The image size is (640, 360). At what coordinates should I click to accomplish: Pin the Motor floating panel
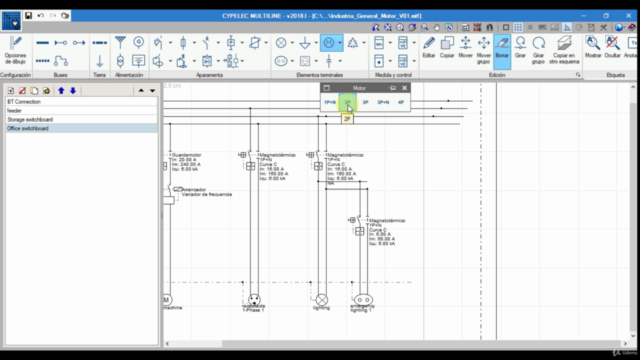click(x=393, y=88)
